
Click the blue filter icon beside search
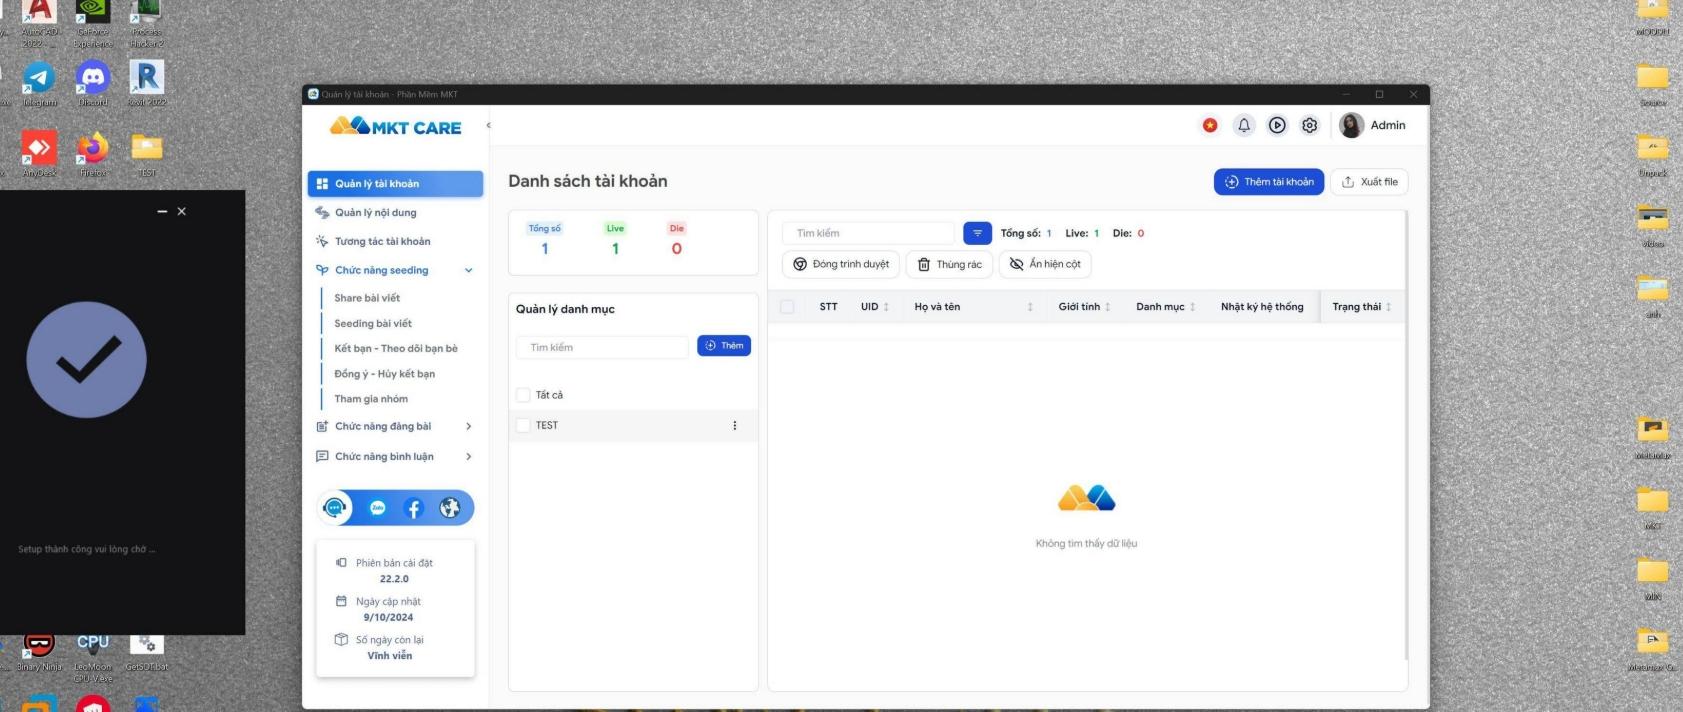click(977, 233)
